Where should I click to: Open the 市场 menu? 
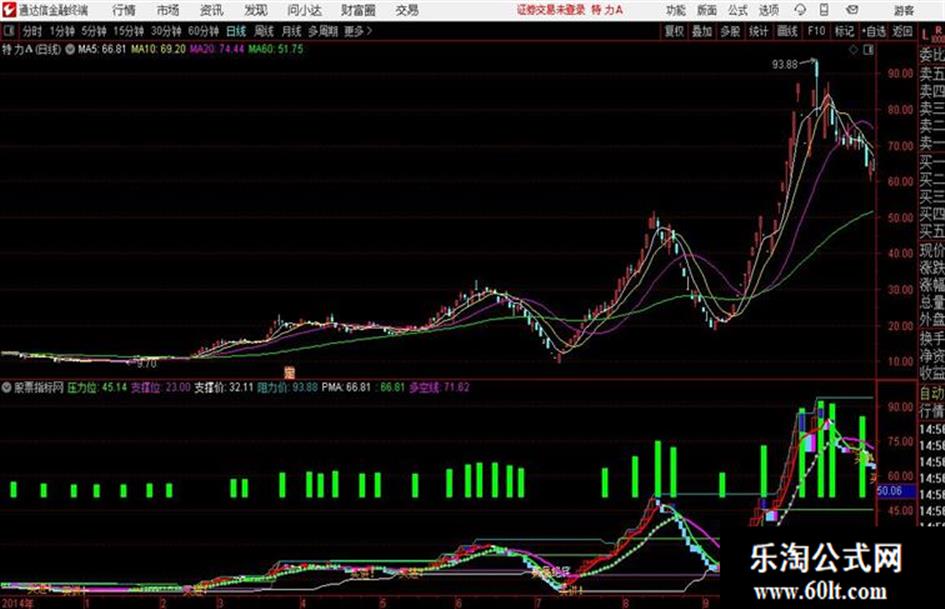(168, 10)
